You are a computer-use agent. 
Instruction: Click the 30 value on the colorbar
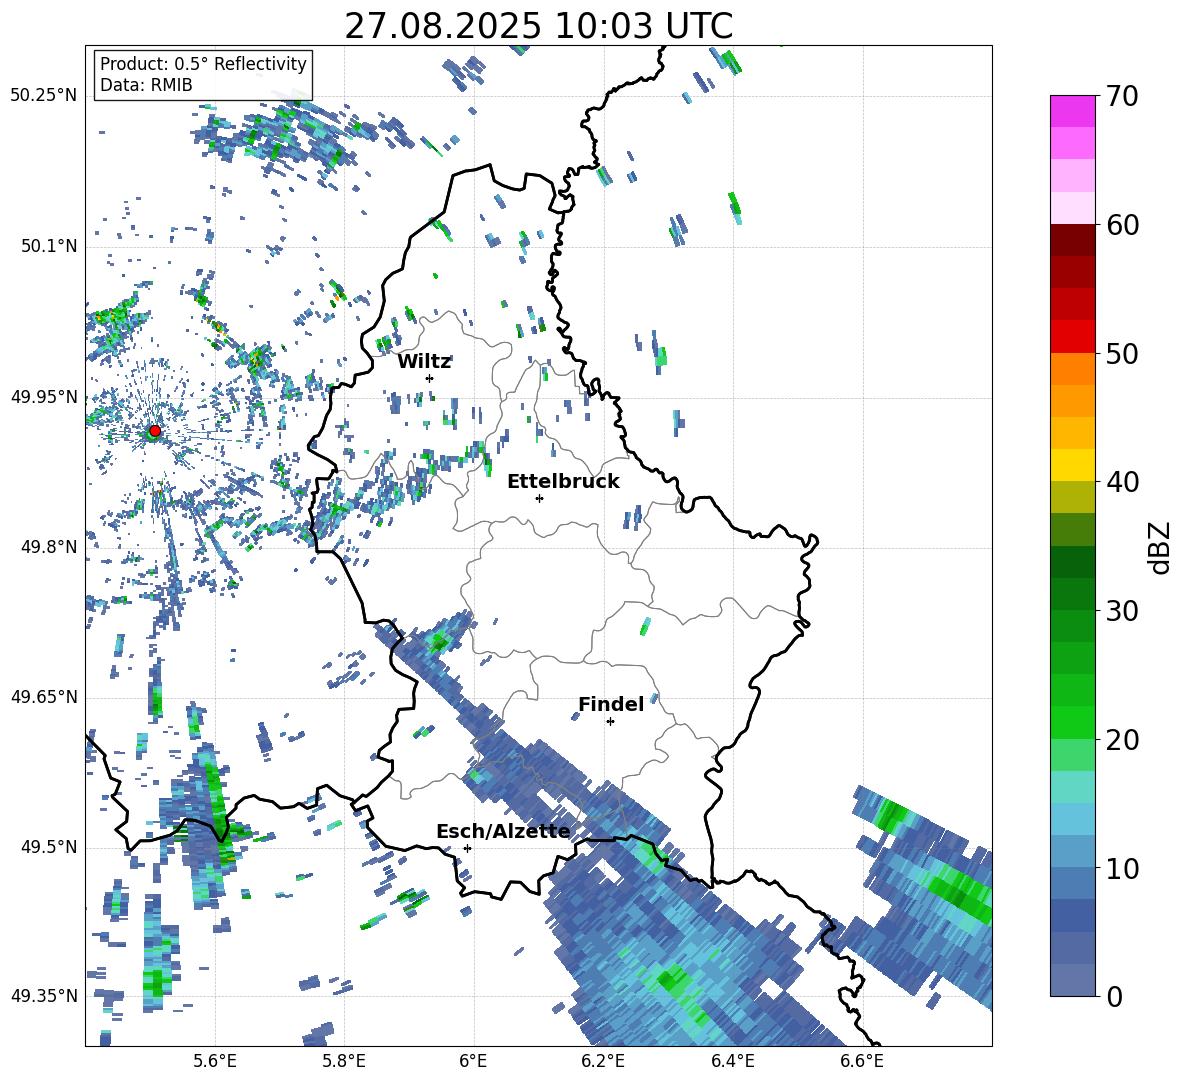(x=1122, y=611)
